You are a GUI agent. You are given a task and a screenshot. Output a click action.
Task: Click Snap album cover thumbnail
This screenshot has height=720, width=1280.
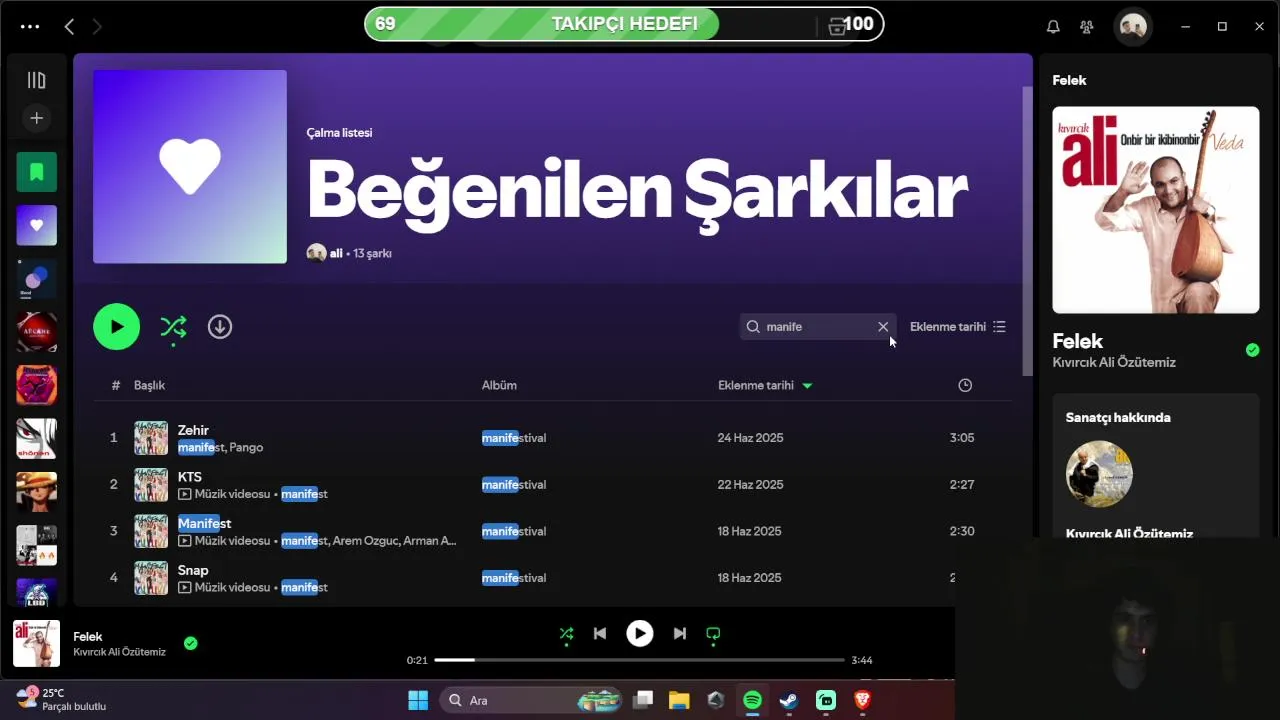tap(151, 578)
